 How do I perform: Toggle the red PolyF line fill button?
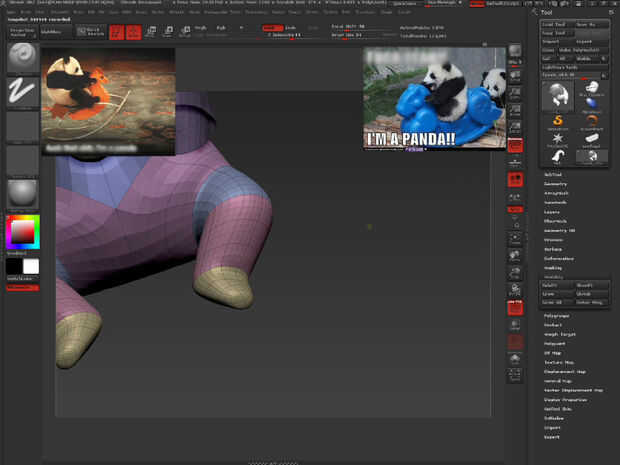pyautogui.click(x=515, y=308)
